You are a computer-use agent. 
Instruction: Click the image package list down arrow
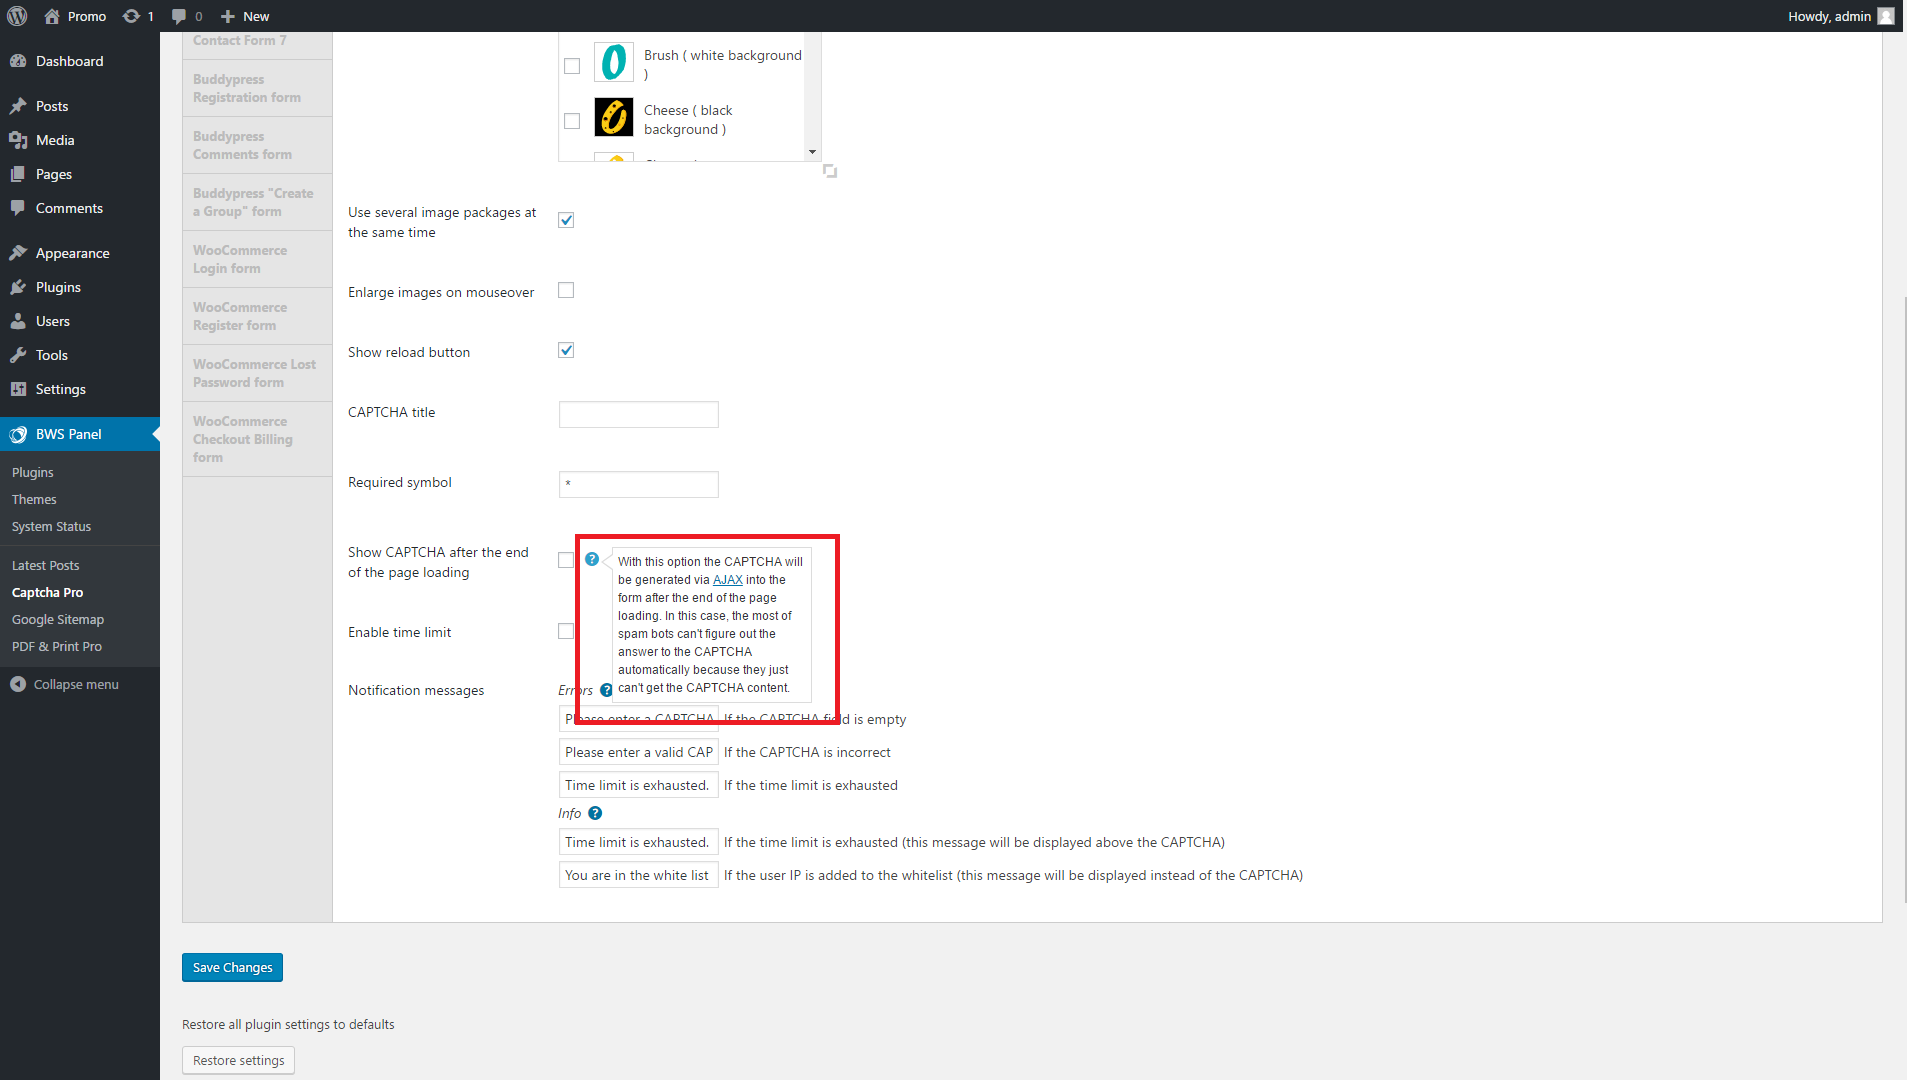click(x=812, y=152)
